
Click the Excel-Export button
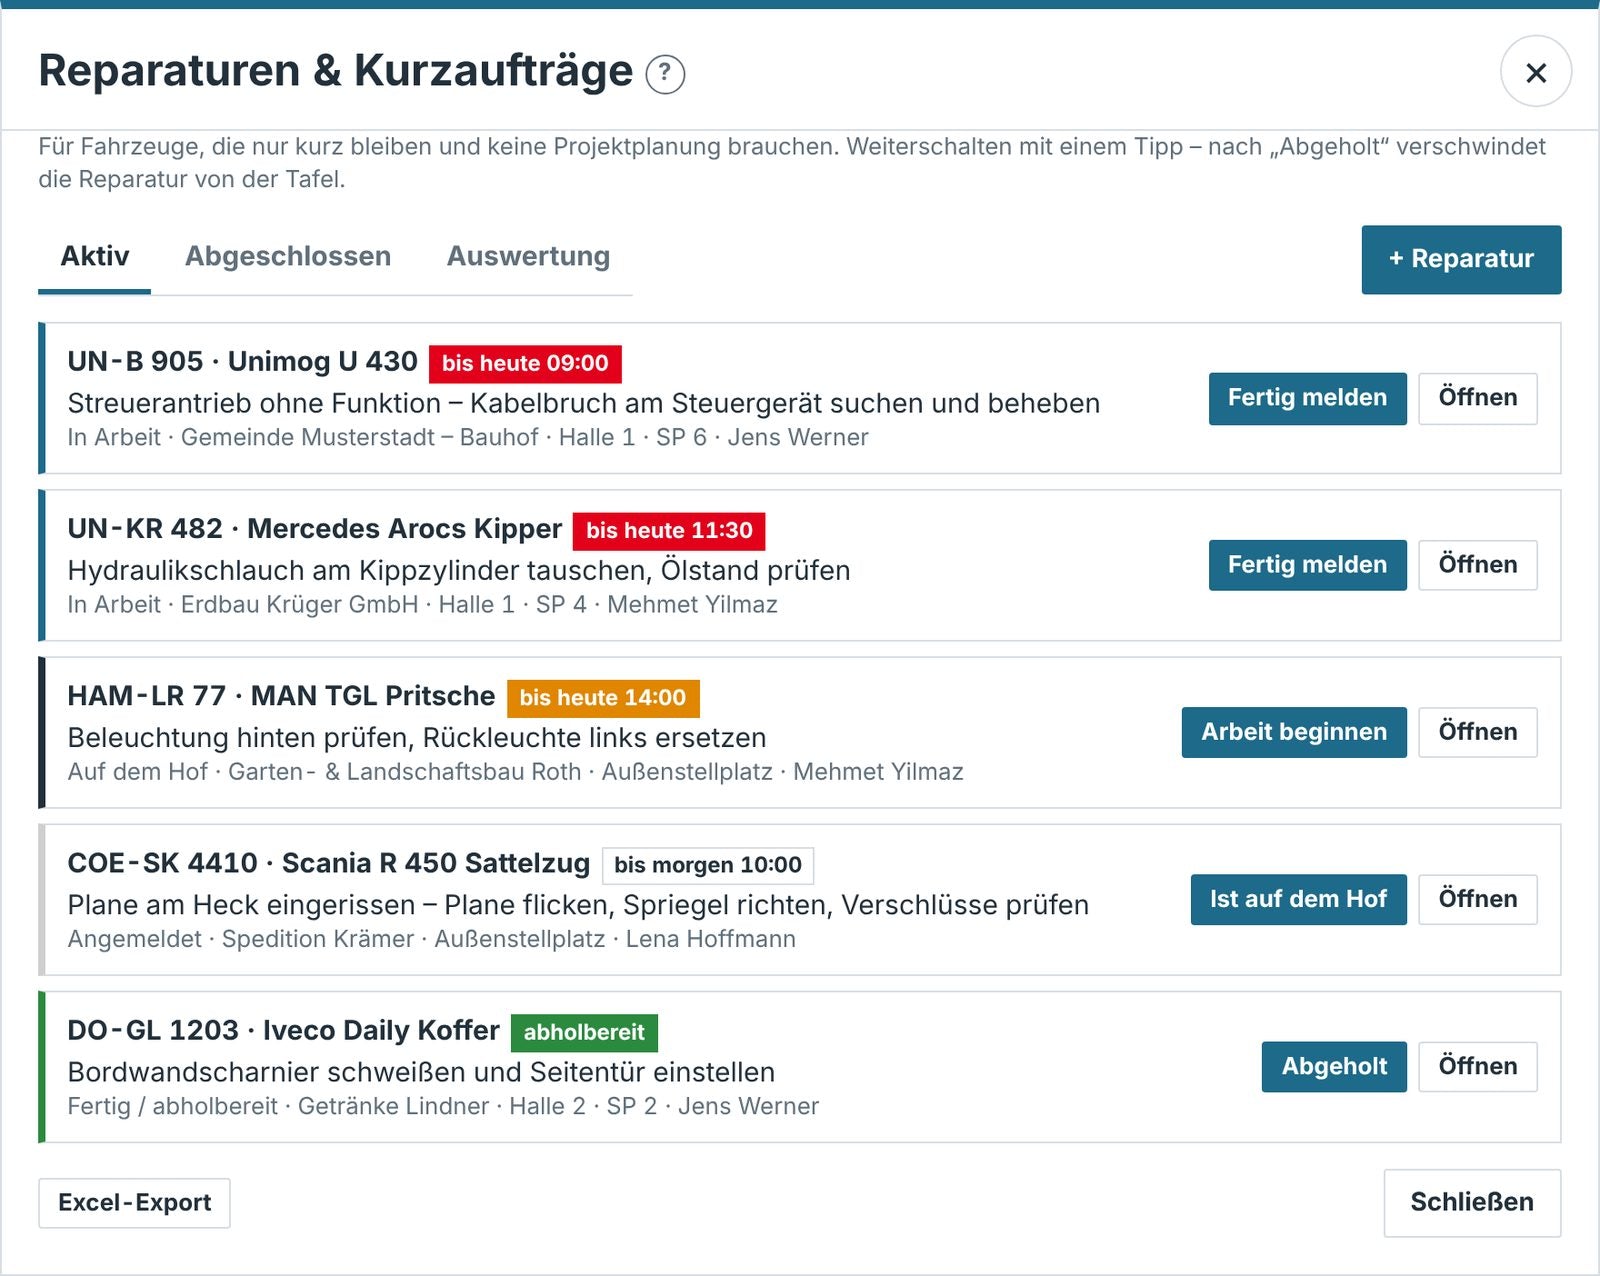(x=134, y=1203)
